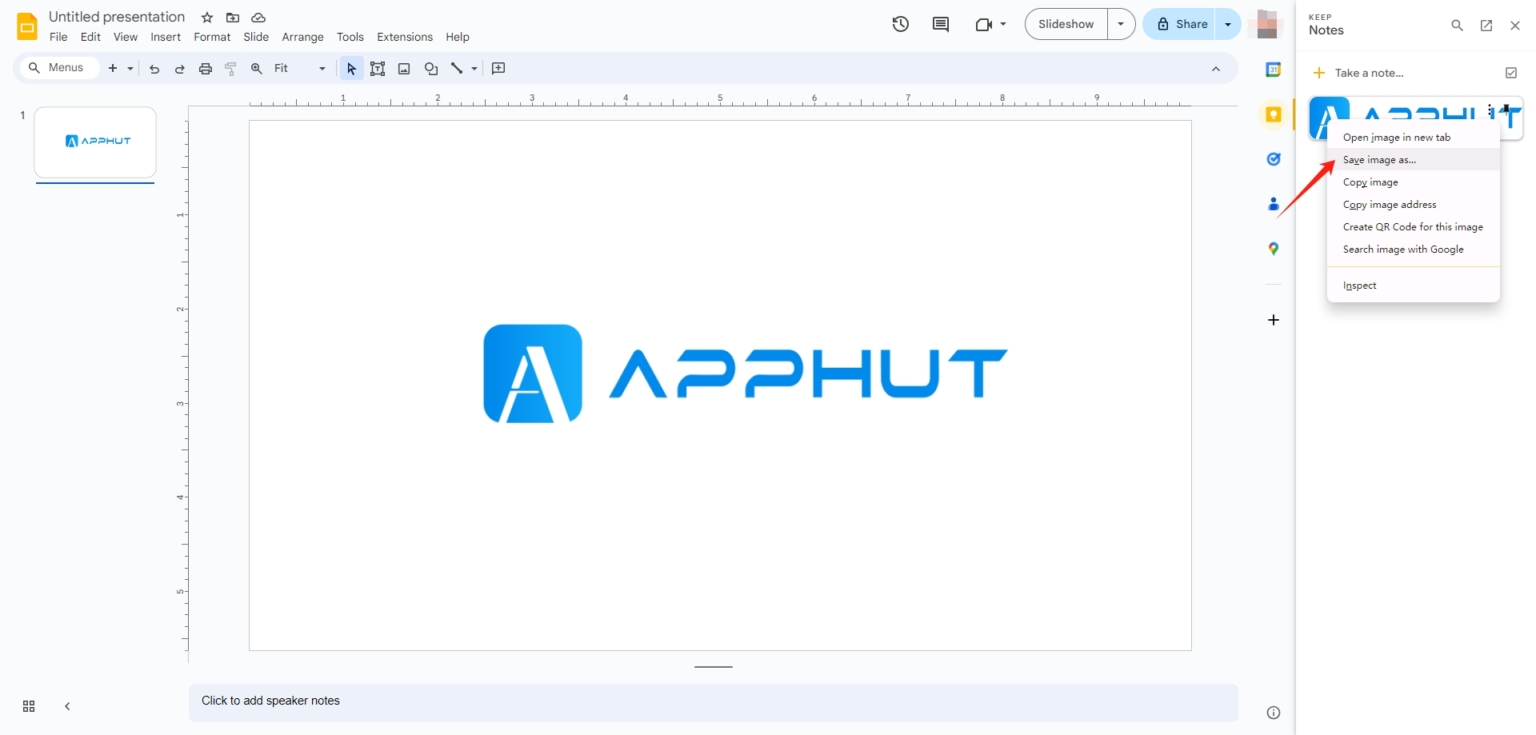Viewport: 1536px width, 735px height.
Task: Check the Take a note checkbox in Keep
Action: coord(1510,72)
